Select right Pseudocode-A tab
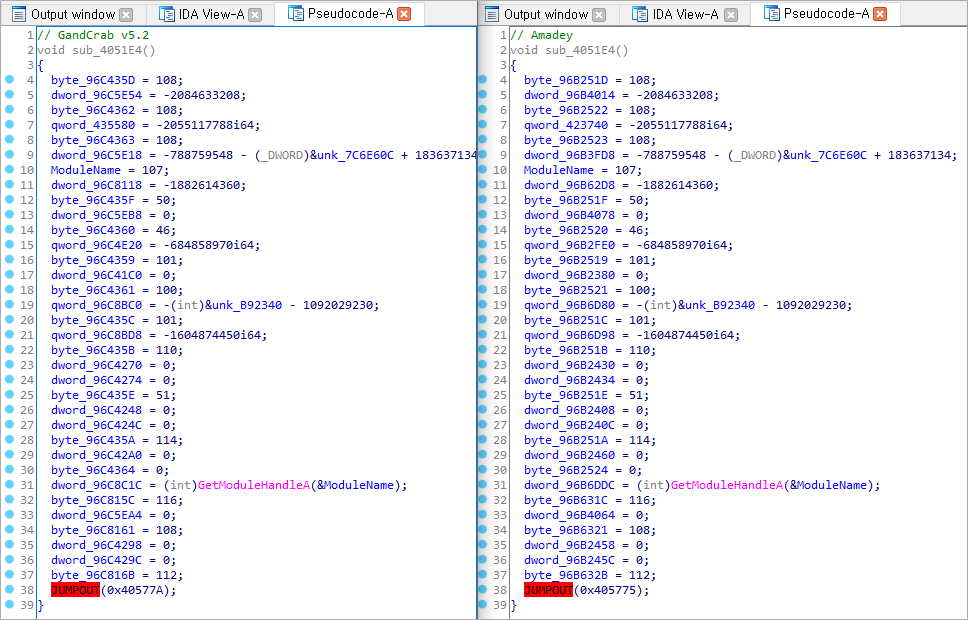 click(826, 14)
